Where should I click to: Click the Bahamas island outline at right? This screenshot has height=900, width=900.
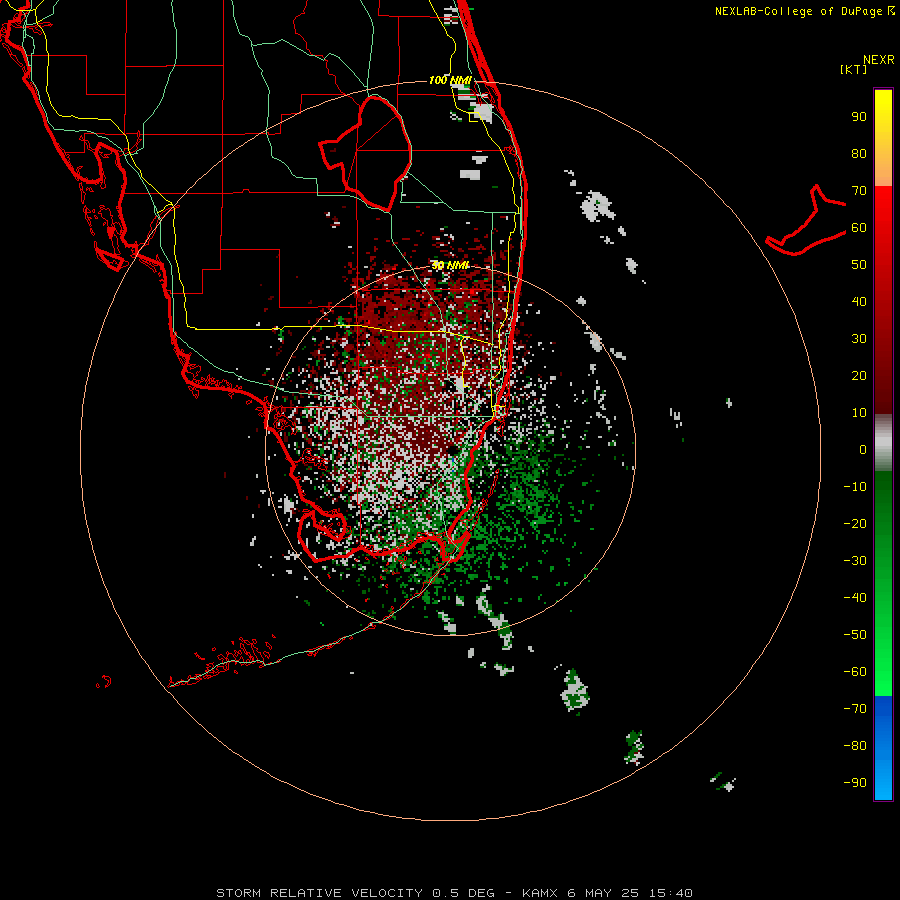coord(806,220)
